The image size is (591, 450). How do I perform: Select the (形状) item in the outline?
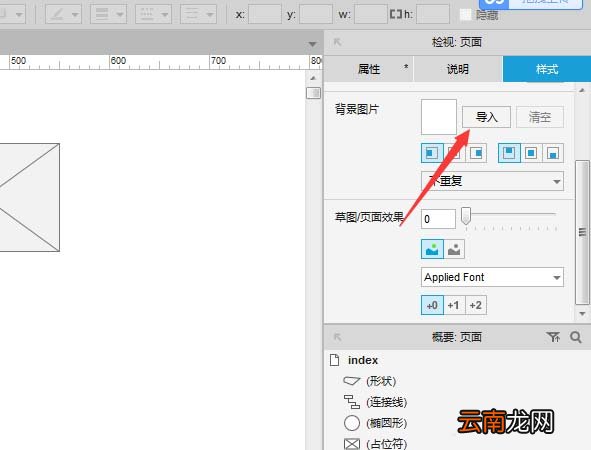pyautogui.click(x=381, y=381)
